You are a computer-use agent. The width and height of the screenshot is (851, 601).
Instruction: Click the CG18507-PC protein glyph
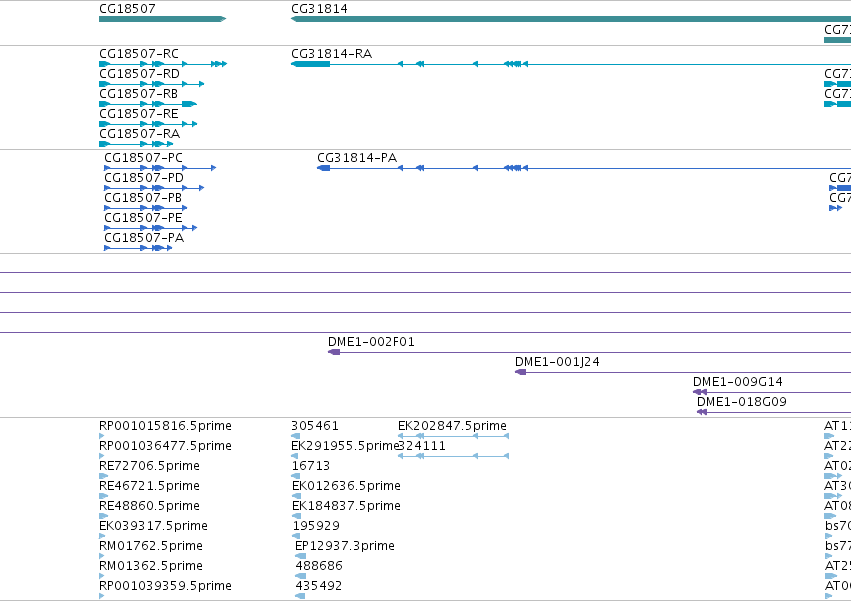click(x=160, y=168)
